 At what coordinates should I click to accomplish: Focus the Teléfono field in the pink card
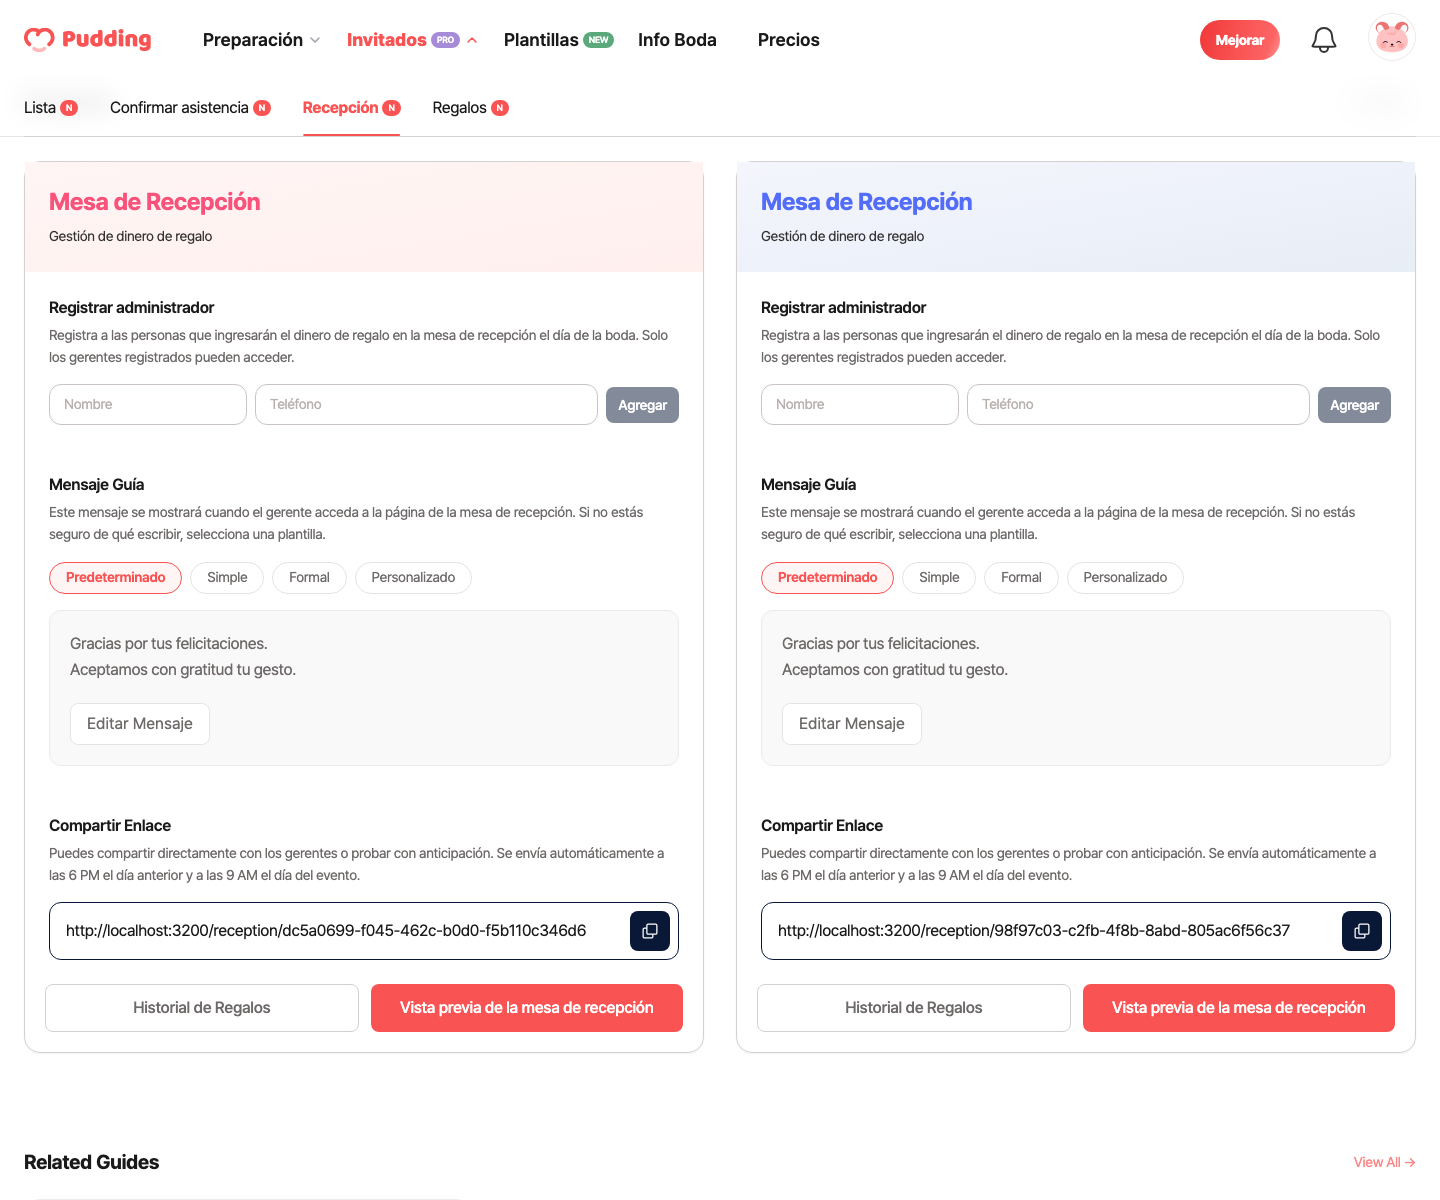(x=426, y=405)
